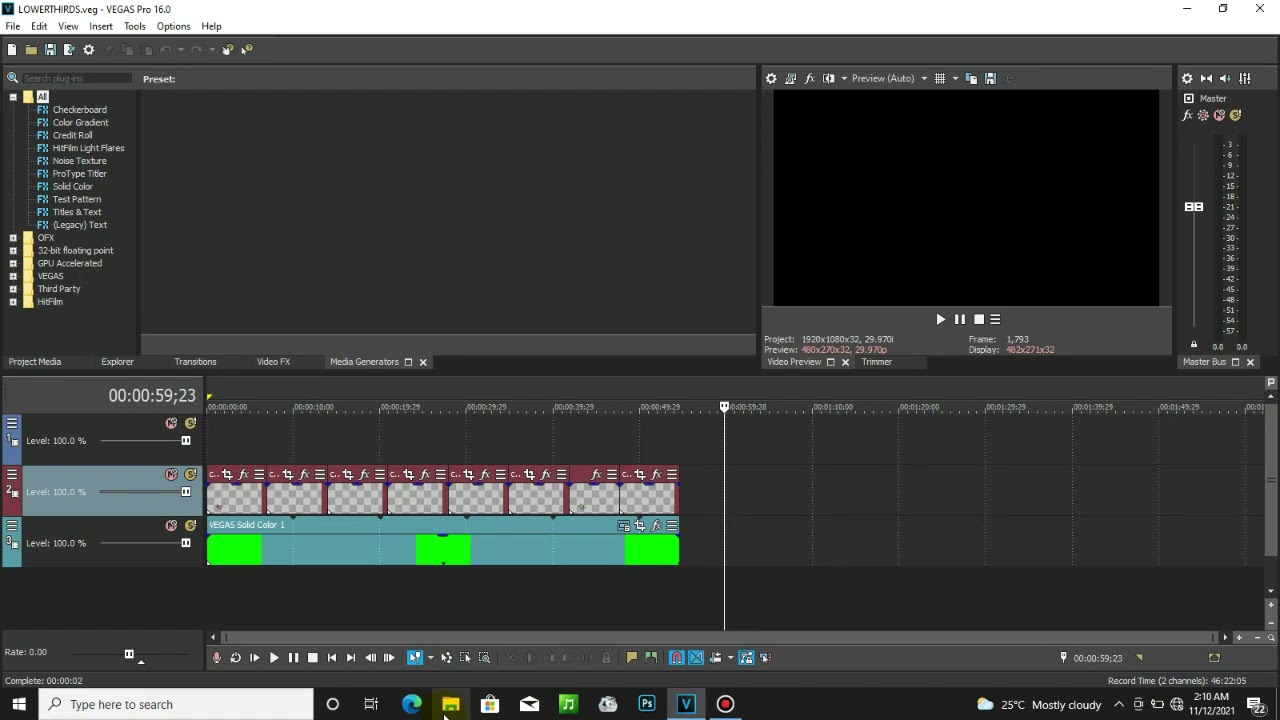Select the Normal Edit tool

(414, 657)
